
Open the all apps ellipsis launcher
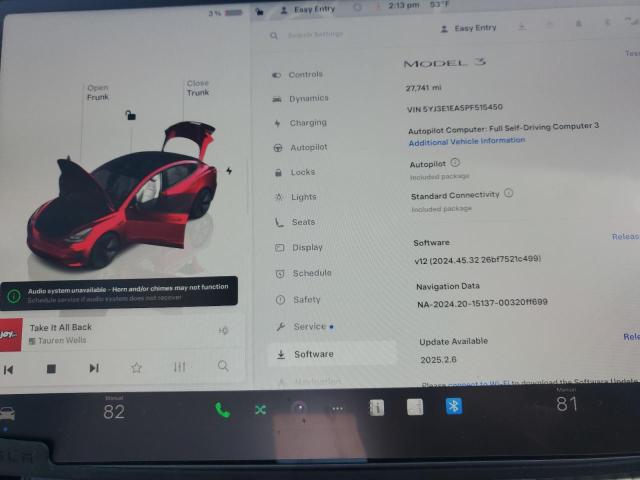pos(338,408)
